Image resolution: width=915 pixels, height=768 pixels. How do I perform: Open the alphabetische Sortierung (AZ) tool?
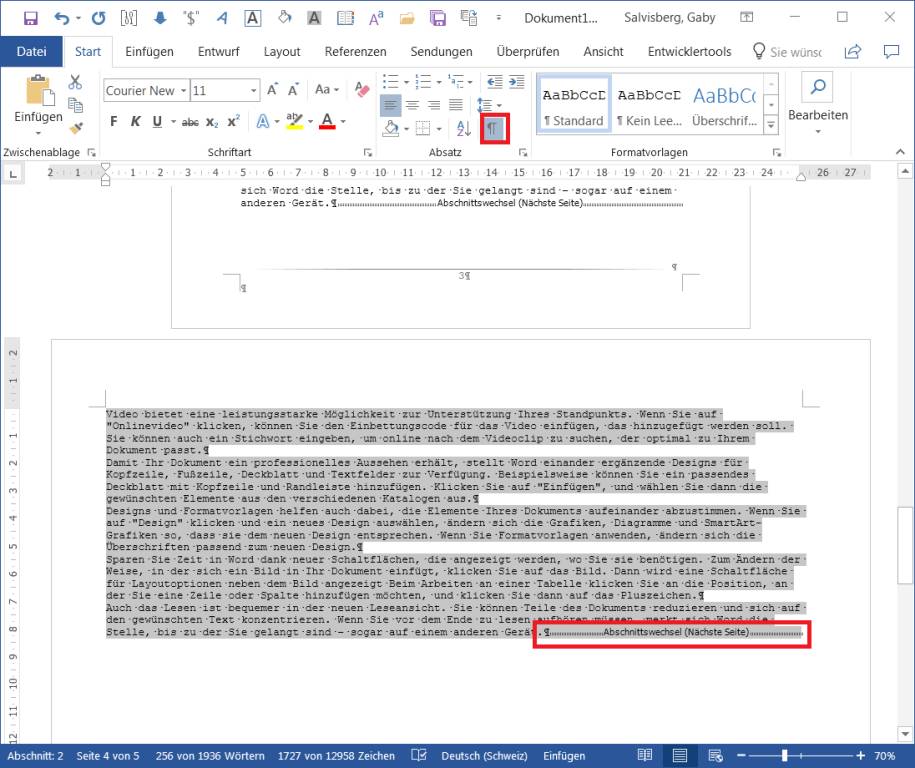[x=463, y=128]
